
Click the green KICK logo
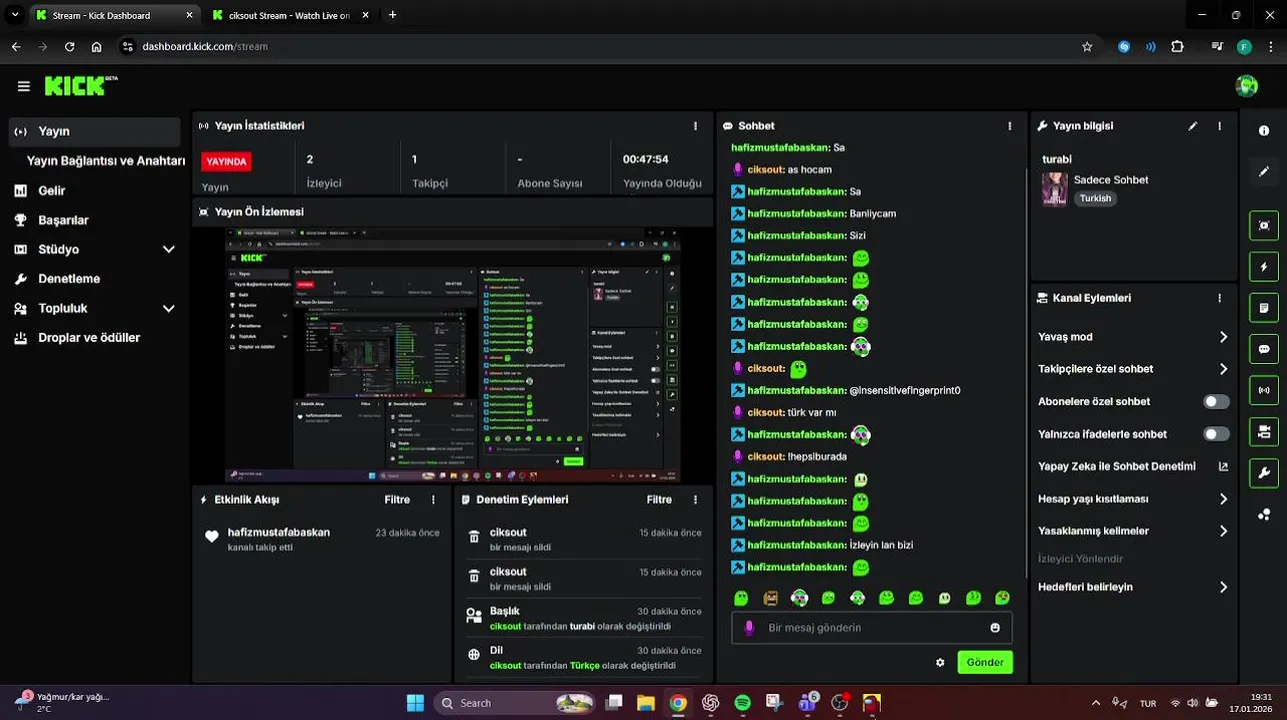80,86
